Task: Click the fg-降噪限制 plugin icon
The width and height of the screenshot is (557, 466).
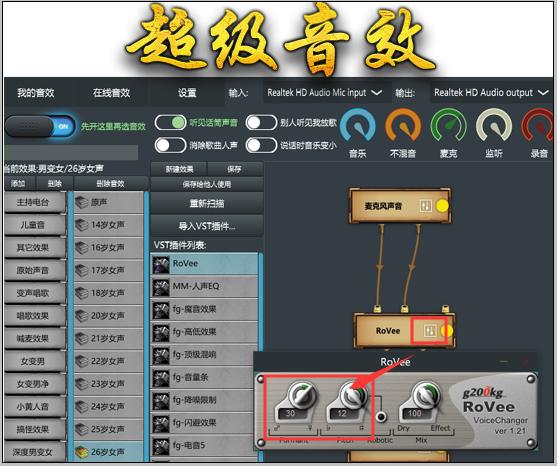Action: (x=161, y=401)
